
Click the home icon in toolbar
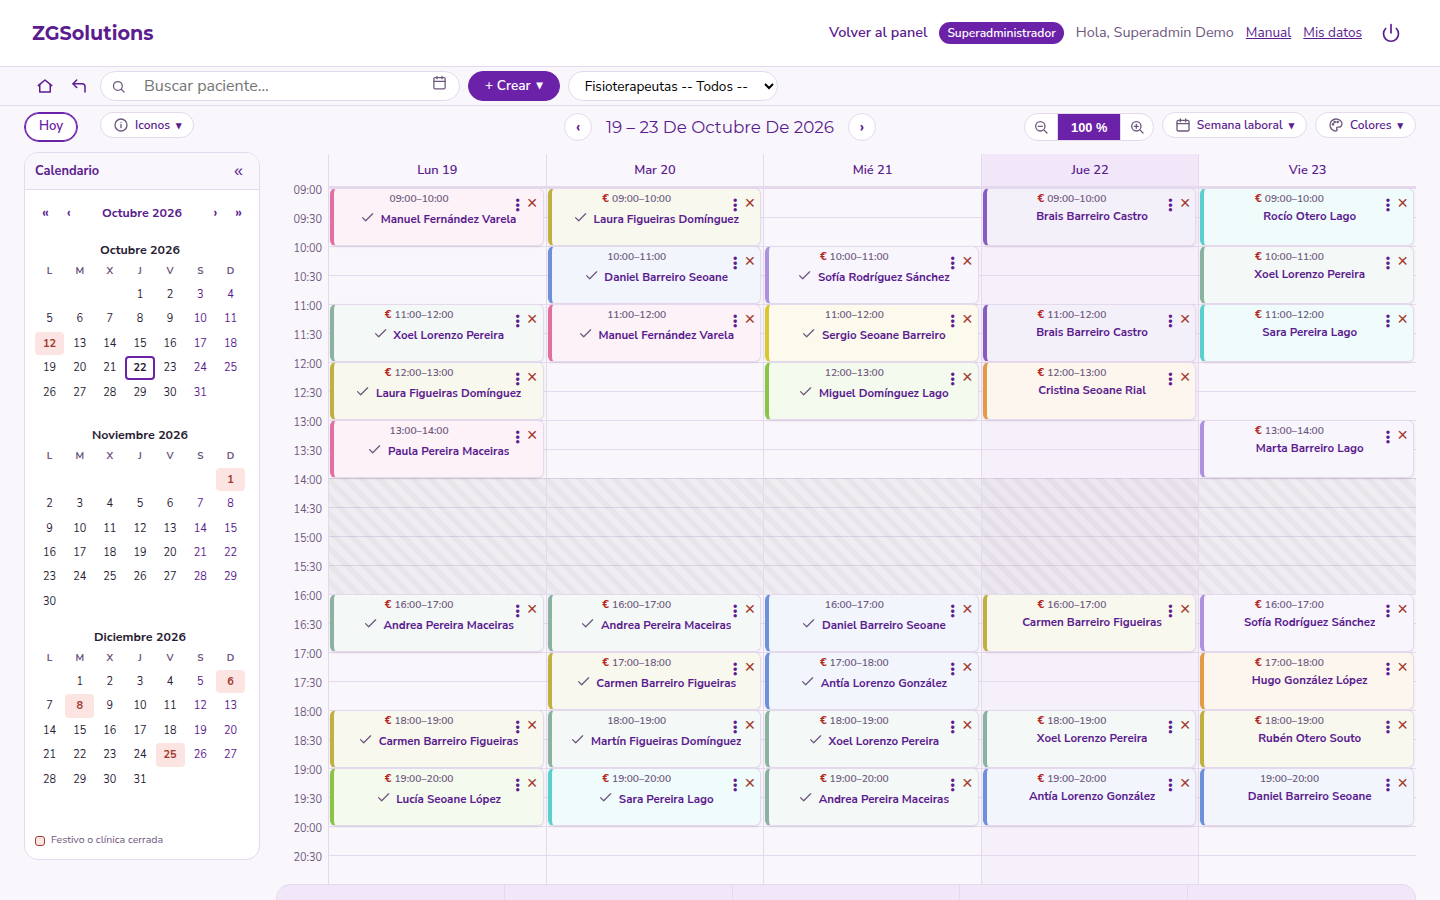point(45,86)
